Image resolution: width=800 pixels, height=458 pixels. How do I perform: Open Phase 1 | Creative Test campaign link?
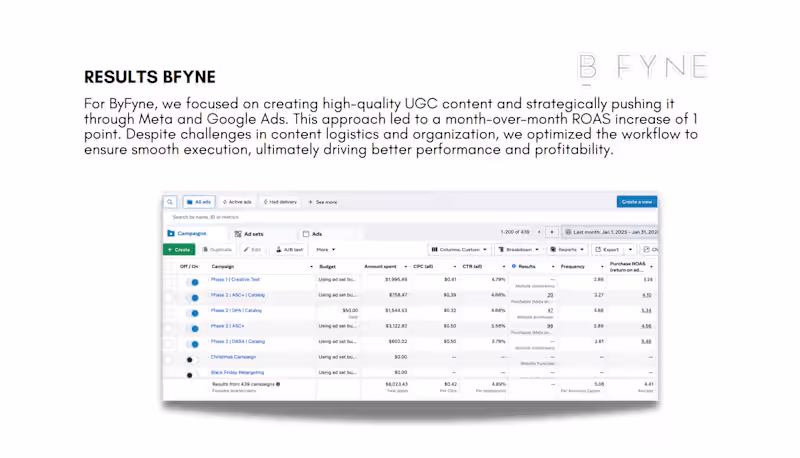pyautogui.click(x=235, y=279)
